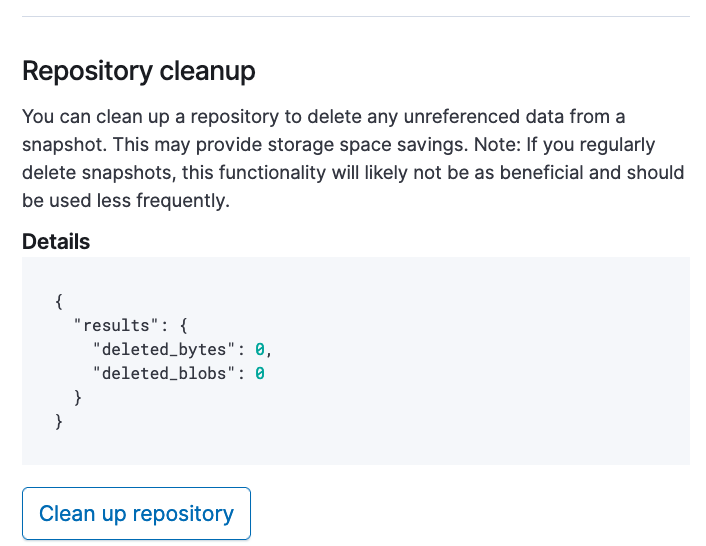Click the deleted_bytes value 0
This screenshot has height=546, width=706.
coord(259,349)
